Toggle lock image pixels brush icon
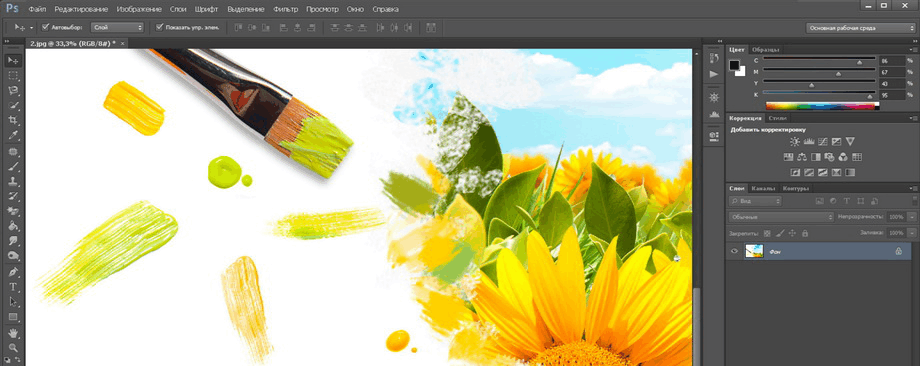 tap(780, 233)
